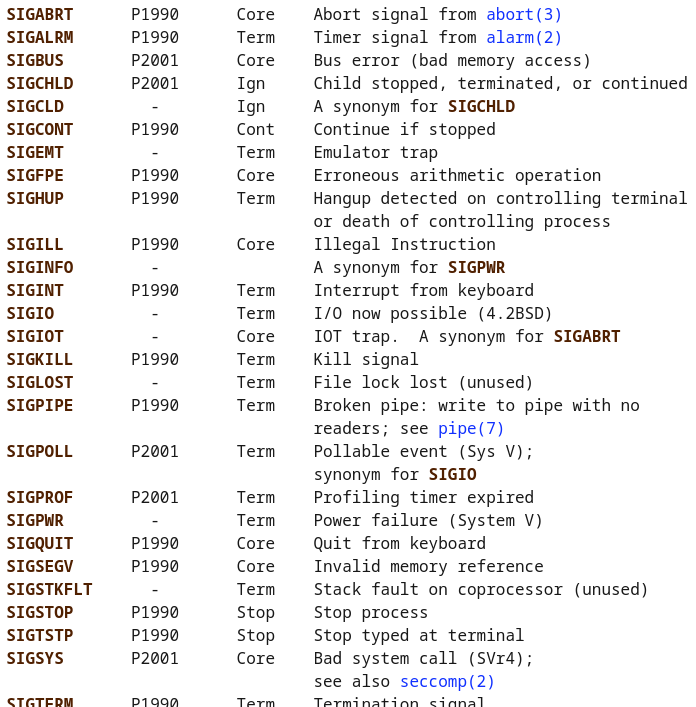Click bold SIGCHLD in the SIGCLD synonym description
The height and width of the screenshot is (707, 696).
click(x=481, y=106)
